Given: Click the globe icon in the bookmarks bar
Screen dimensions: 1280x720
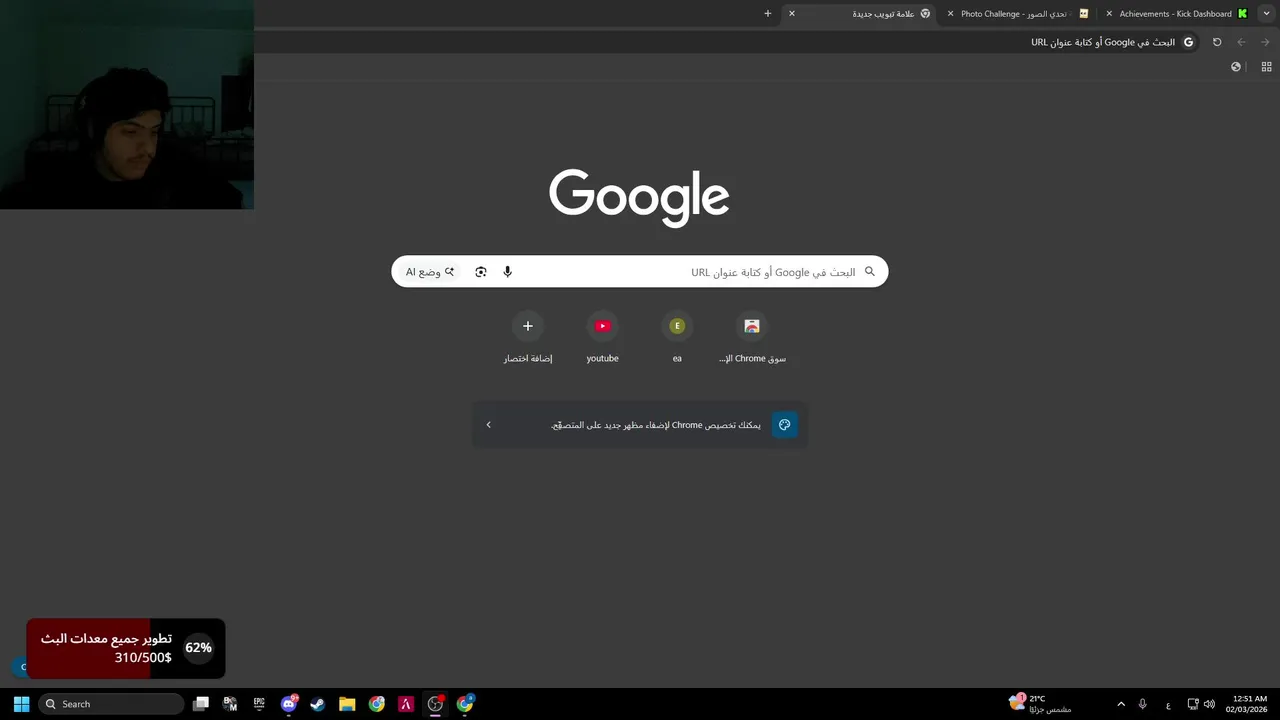Looking at the screenshot, I should (1236, 67).
